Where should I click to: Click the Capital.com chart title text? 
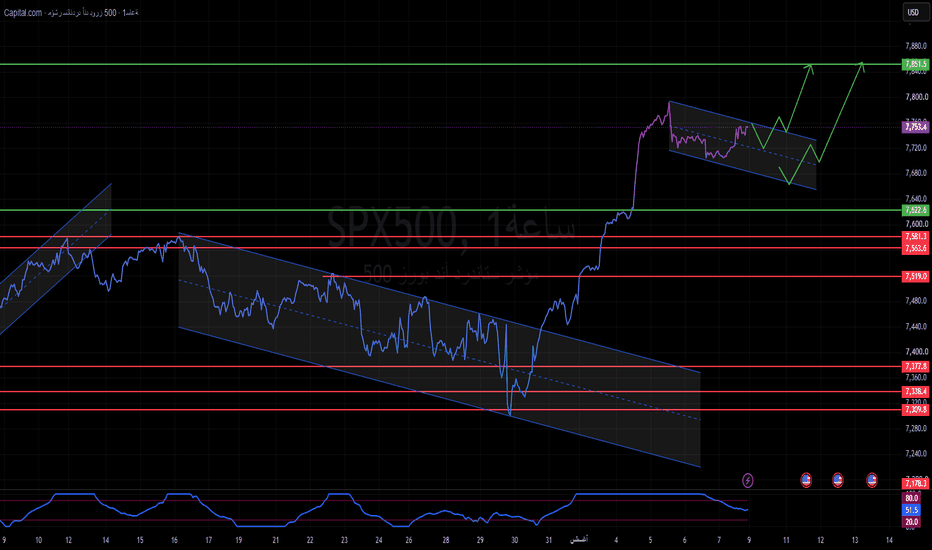tap(71, 12)
